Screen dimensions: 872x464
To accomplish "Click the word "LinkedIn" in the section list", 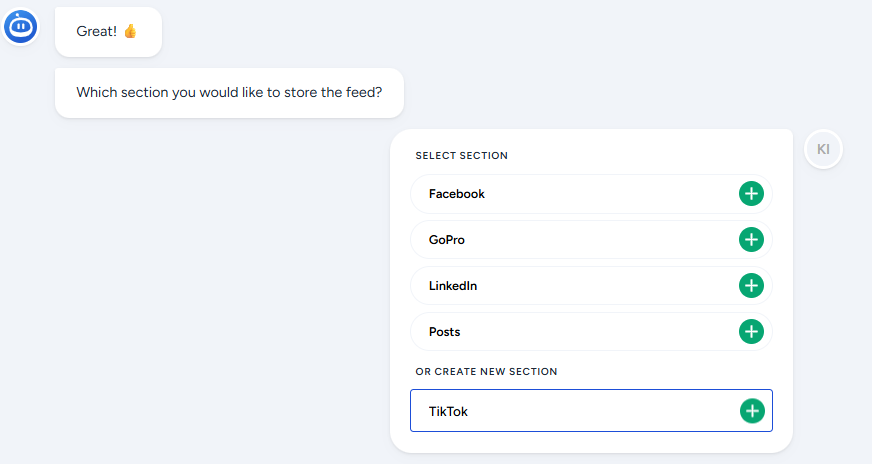I will coord(453,286).
